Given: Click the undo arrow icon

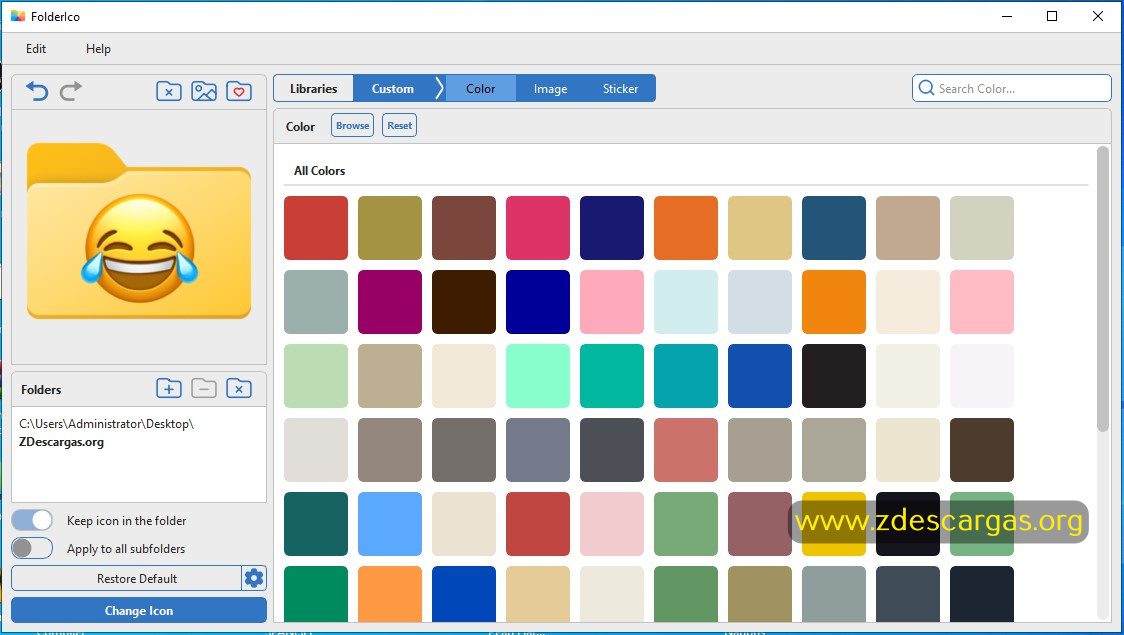Looking at the screenshot, I should (37, 91).
